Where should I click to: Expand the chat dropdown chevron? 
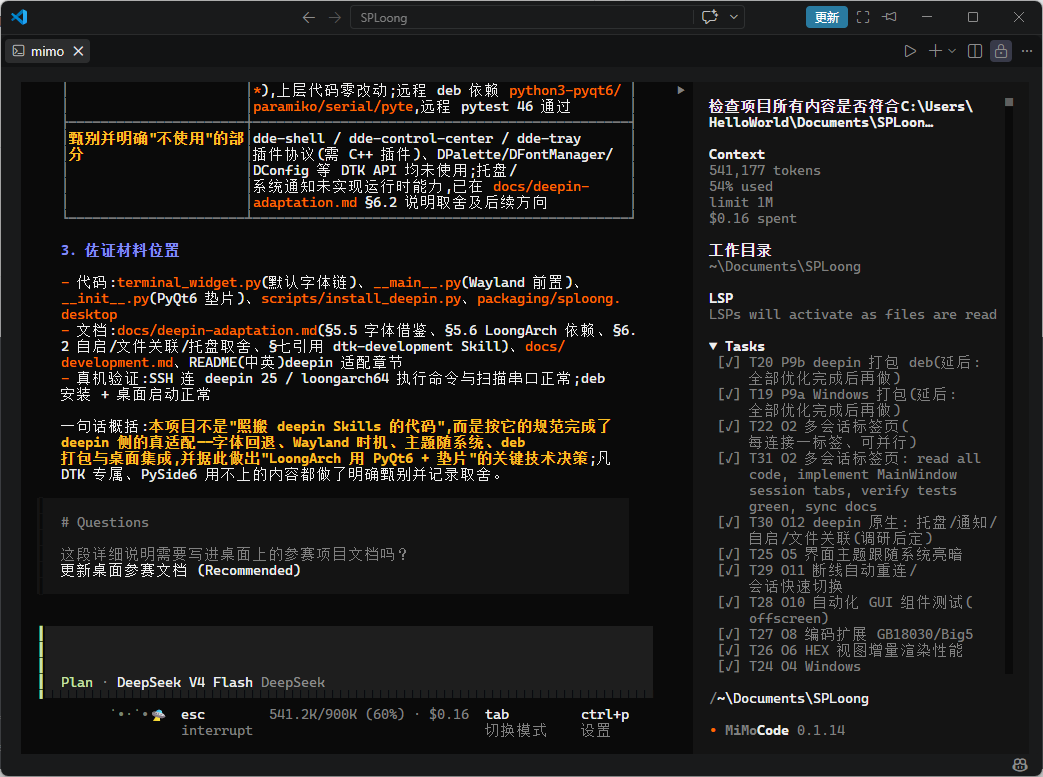tap(734, 17)
